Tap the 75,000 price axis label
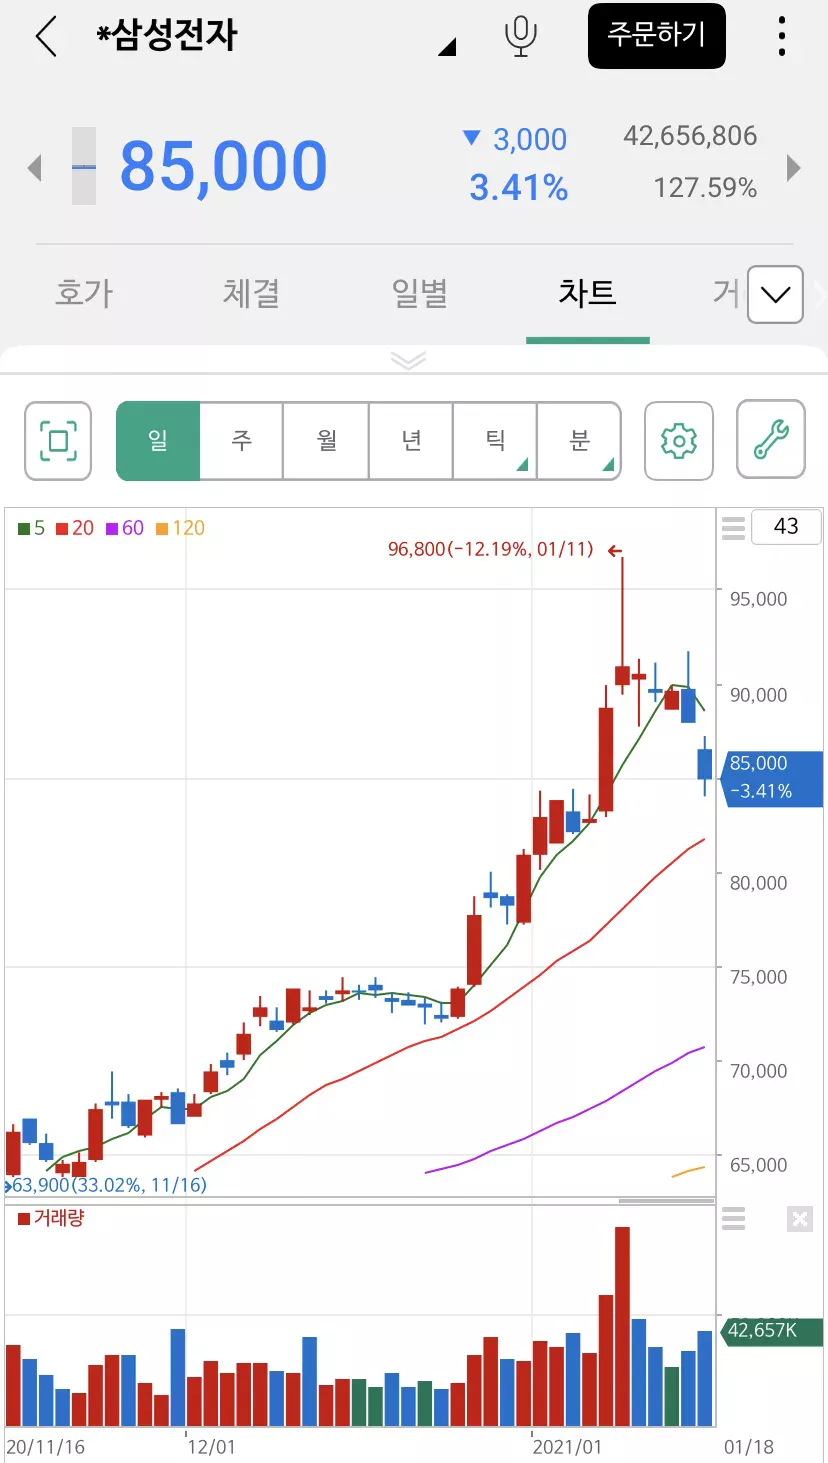The height and width of the screenshot is (1463, 828). (x=758, y=977)
